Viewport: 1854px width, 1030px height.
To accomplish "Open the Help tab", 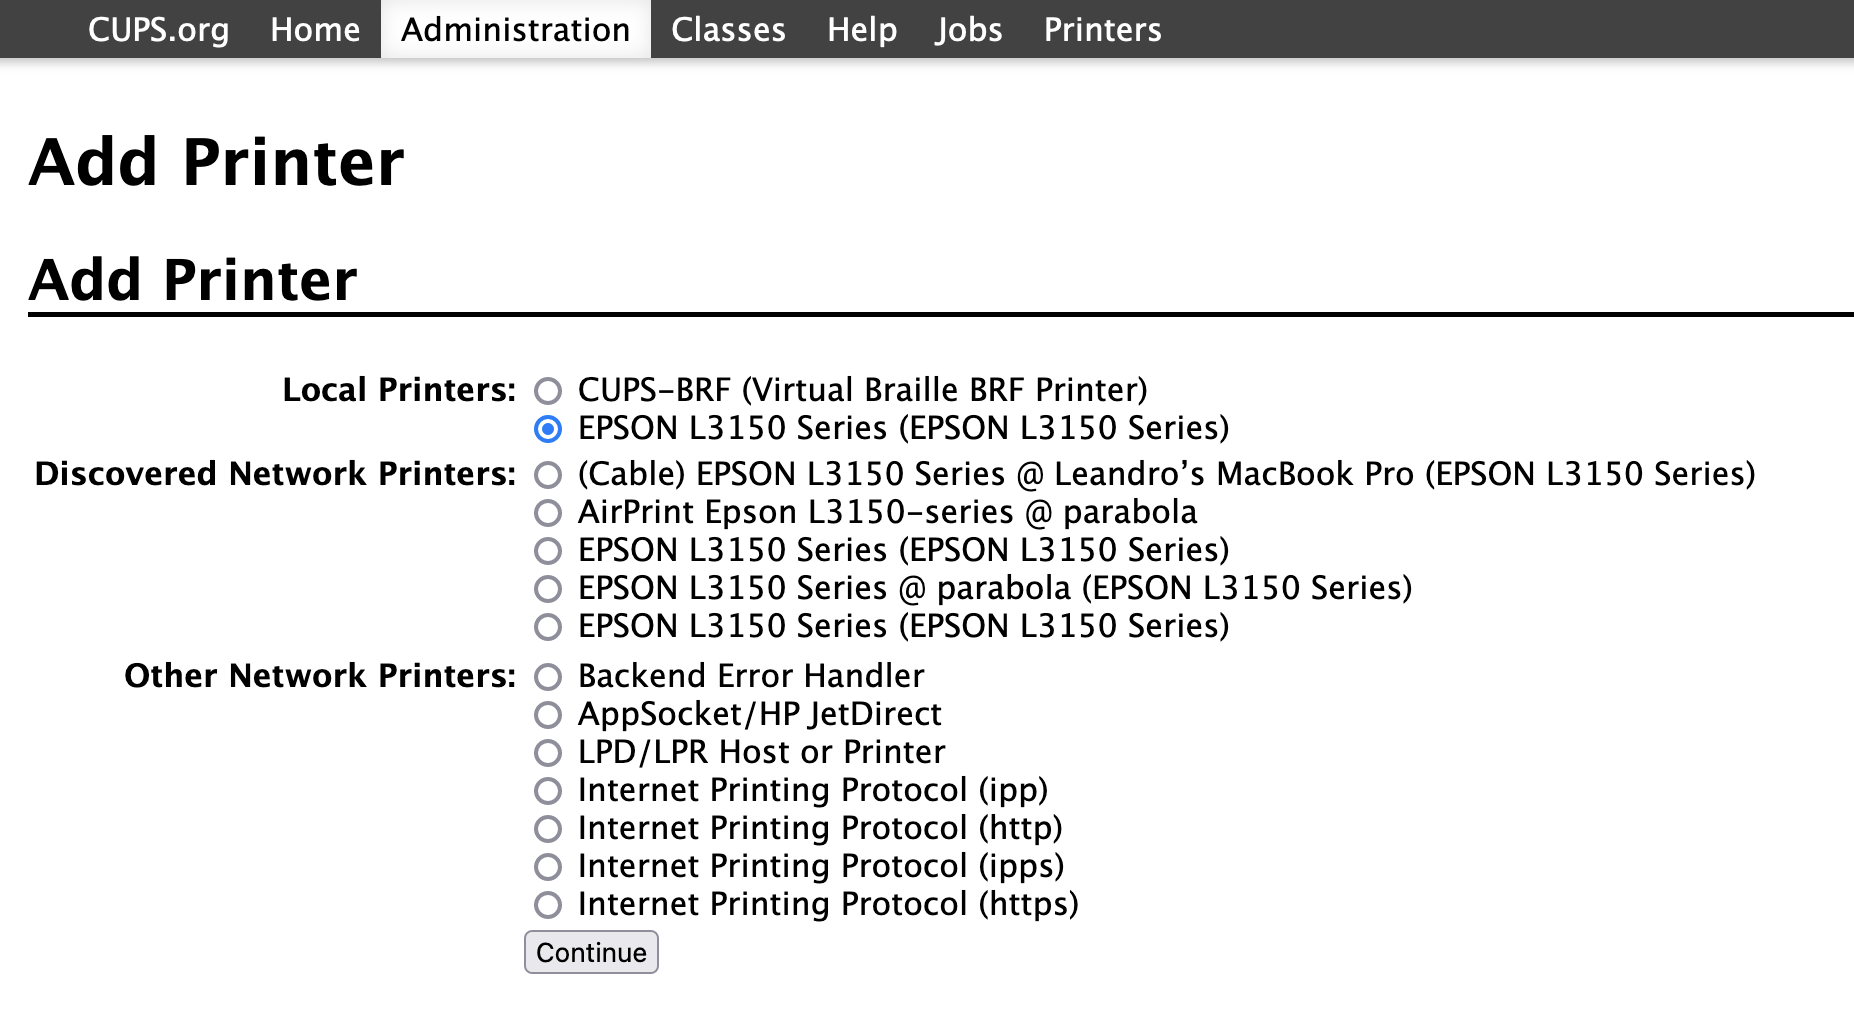I will [x=861, y=29].
